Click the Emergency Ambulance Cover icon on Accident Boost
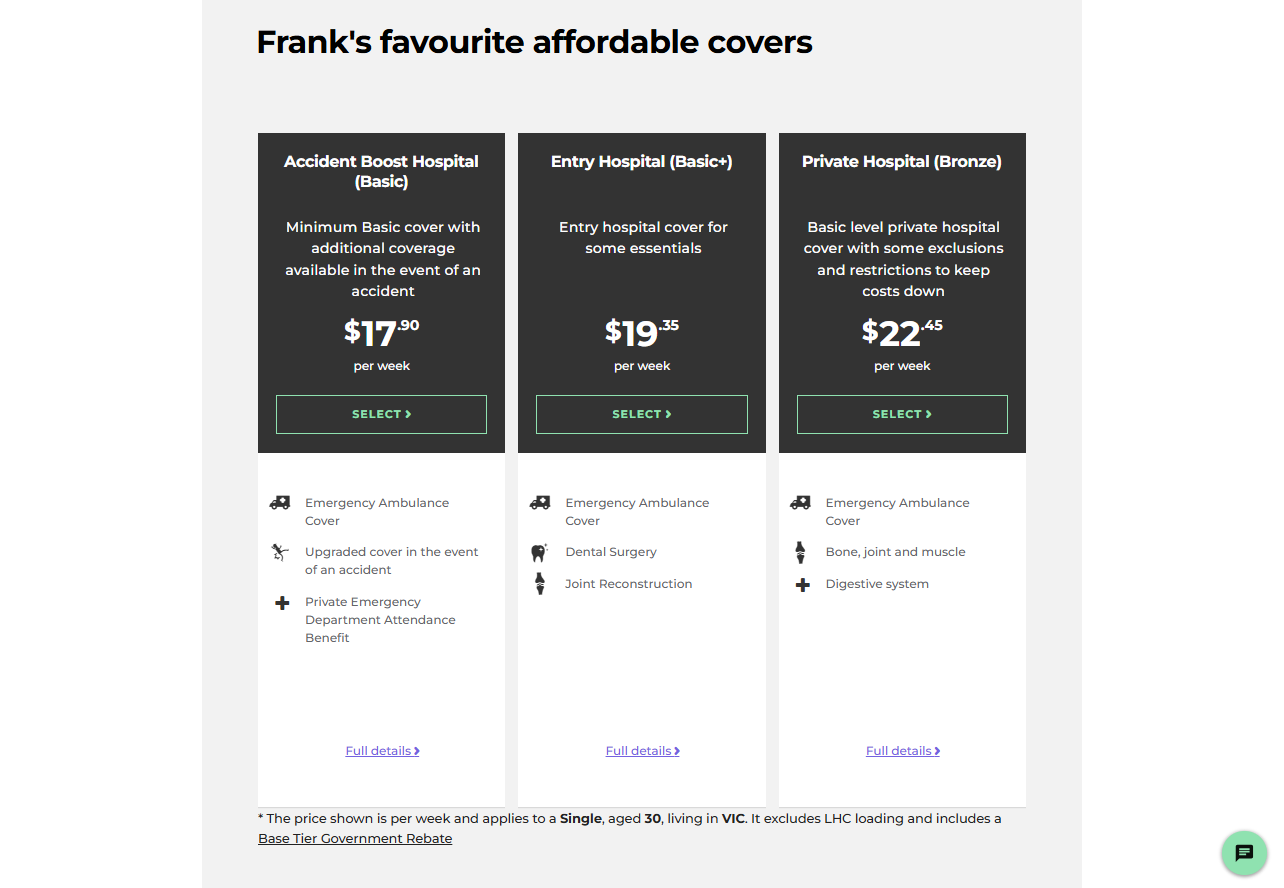1284x888 pixels. (x=279, y=503)
